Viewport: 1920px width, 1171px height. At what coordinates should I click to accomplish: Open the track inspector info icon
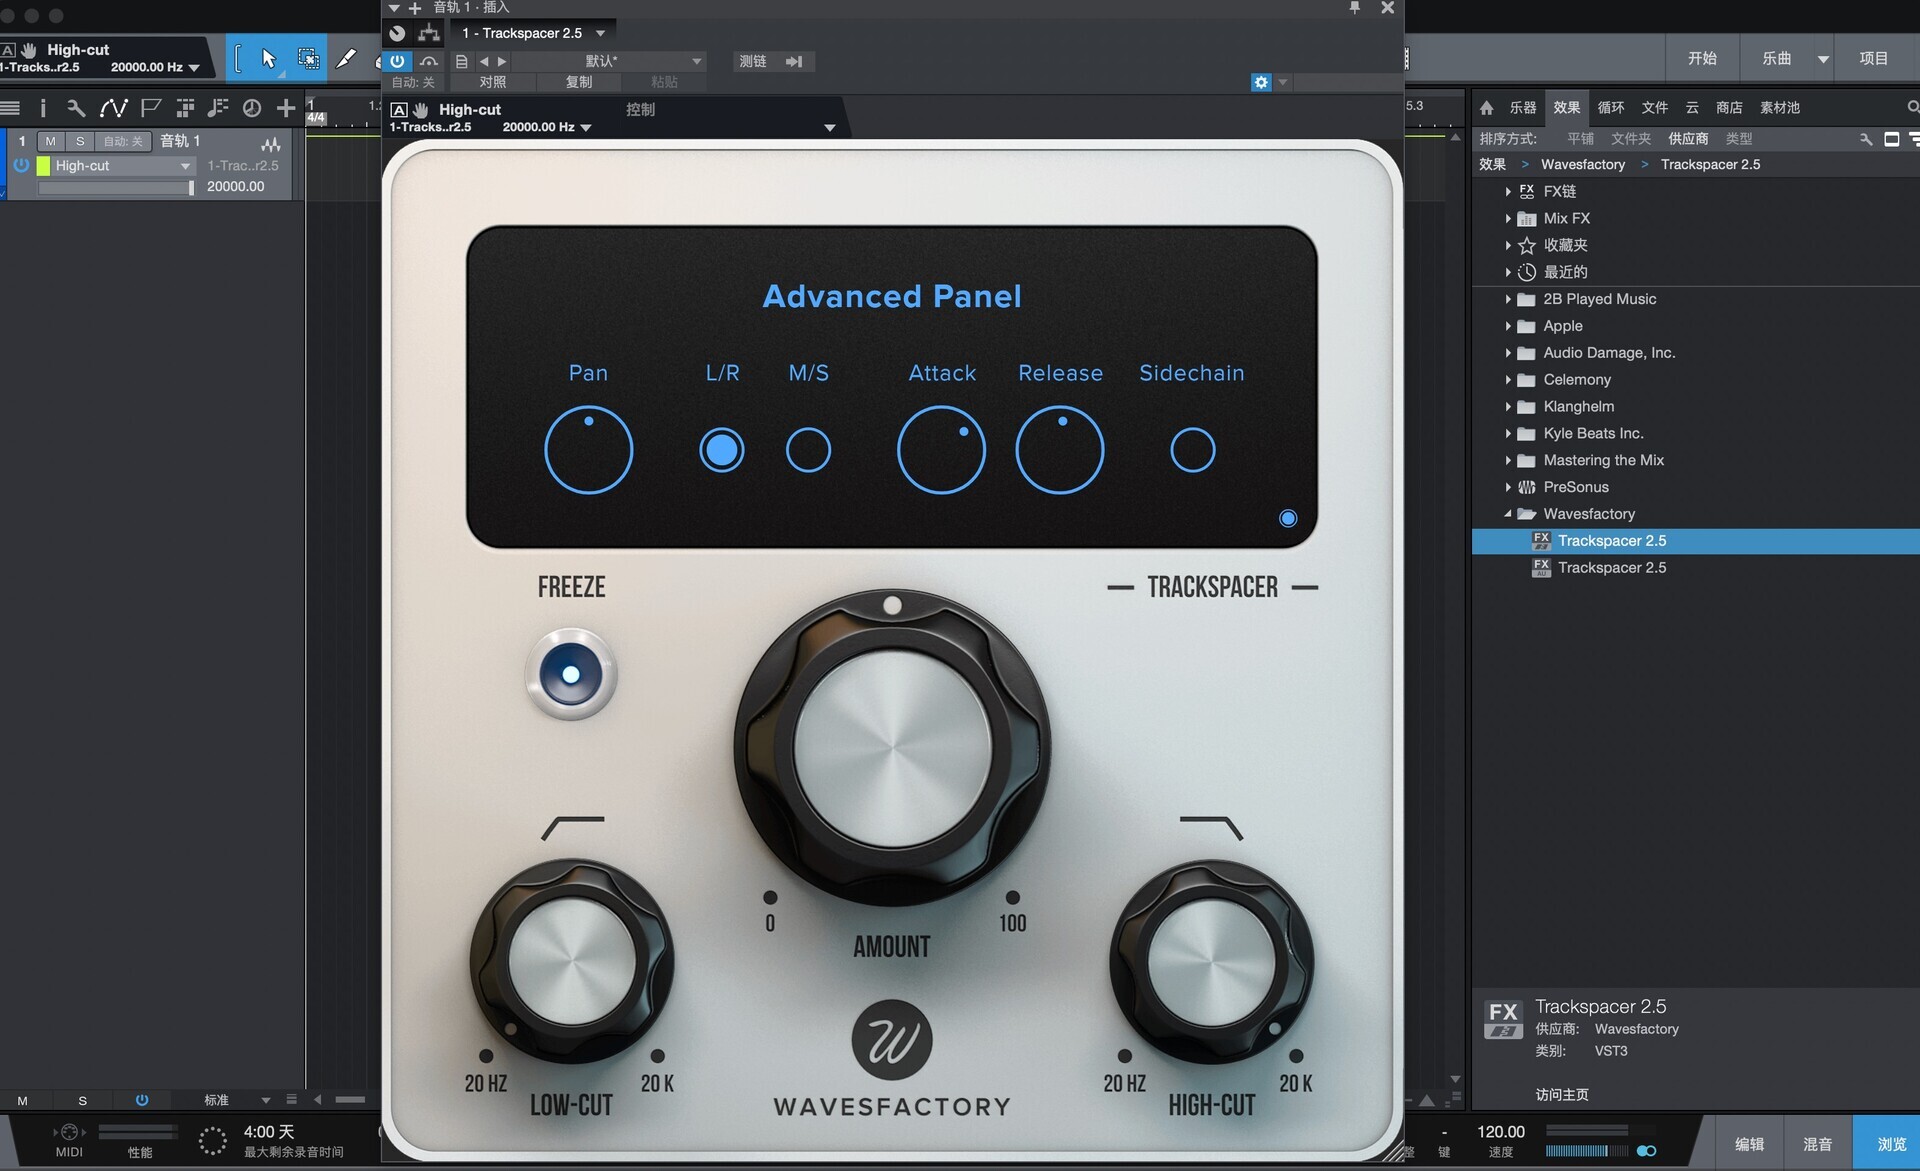point(43,108)
